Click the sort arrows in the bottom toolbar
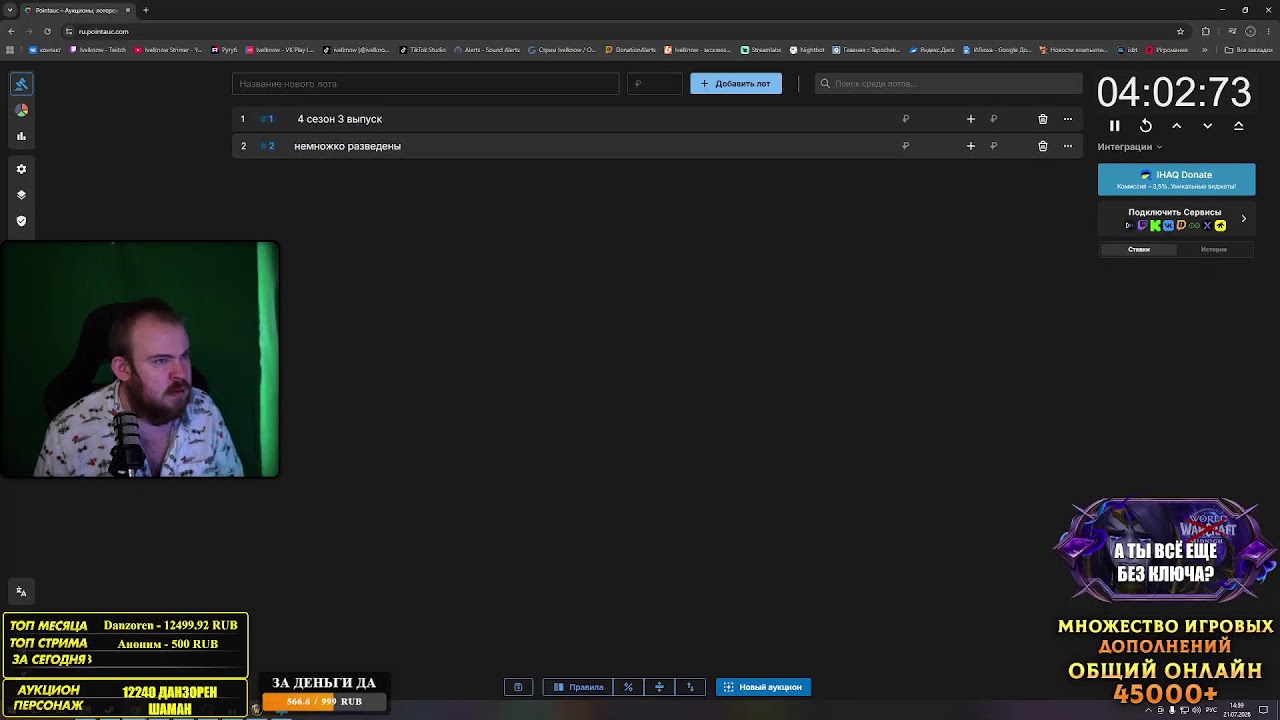The image size is (1280, 720). tap(690, 687)
